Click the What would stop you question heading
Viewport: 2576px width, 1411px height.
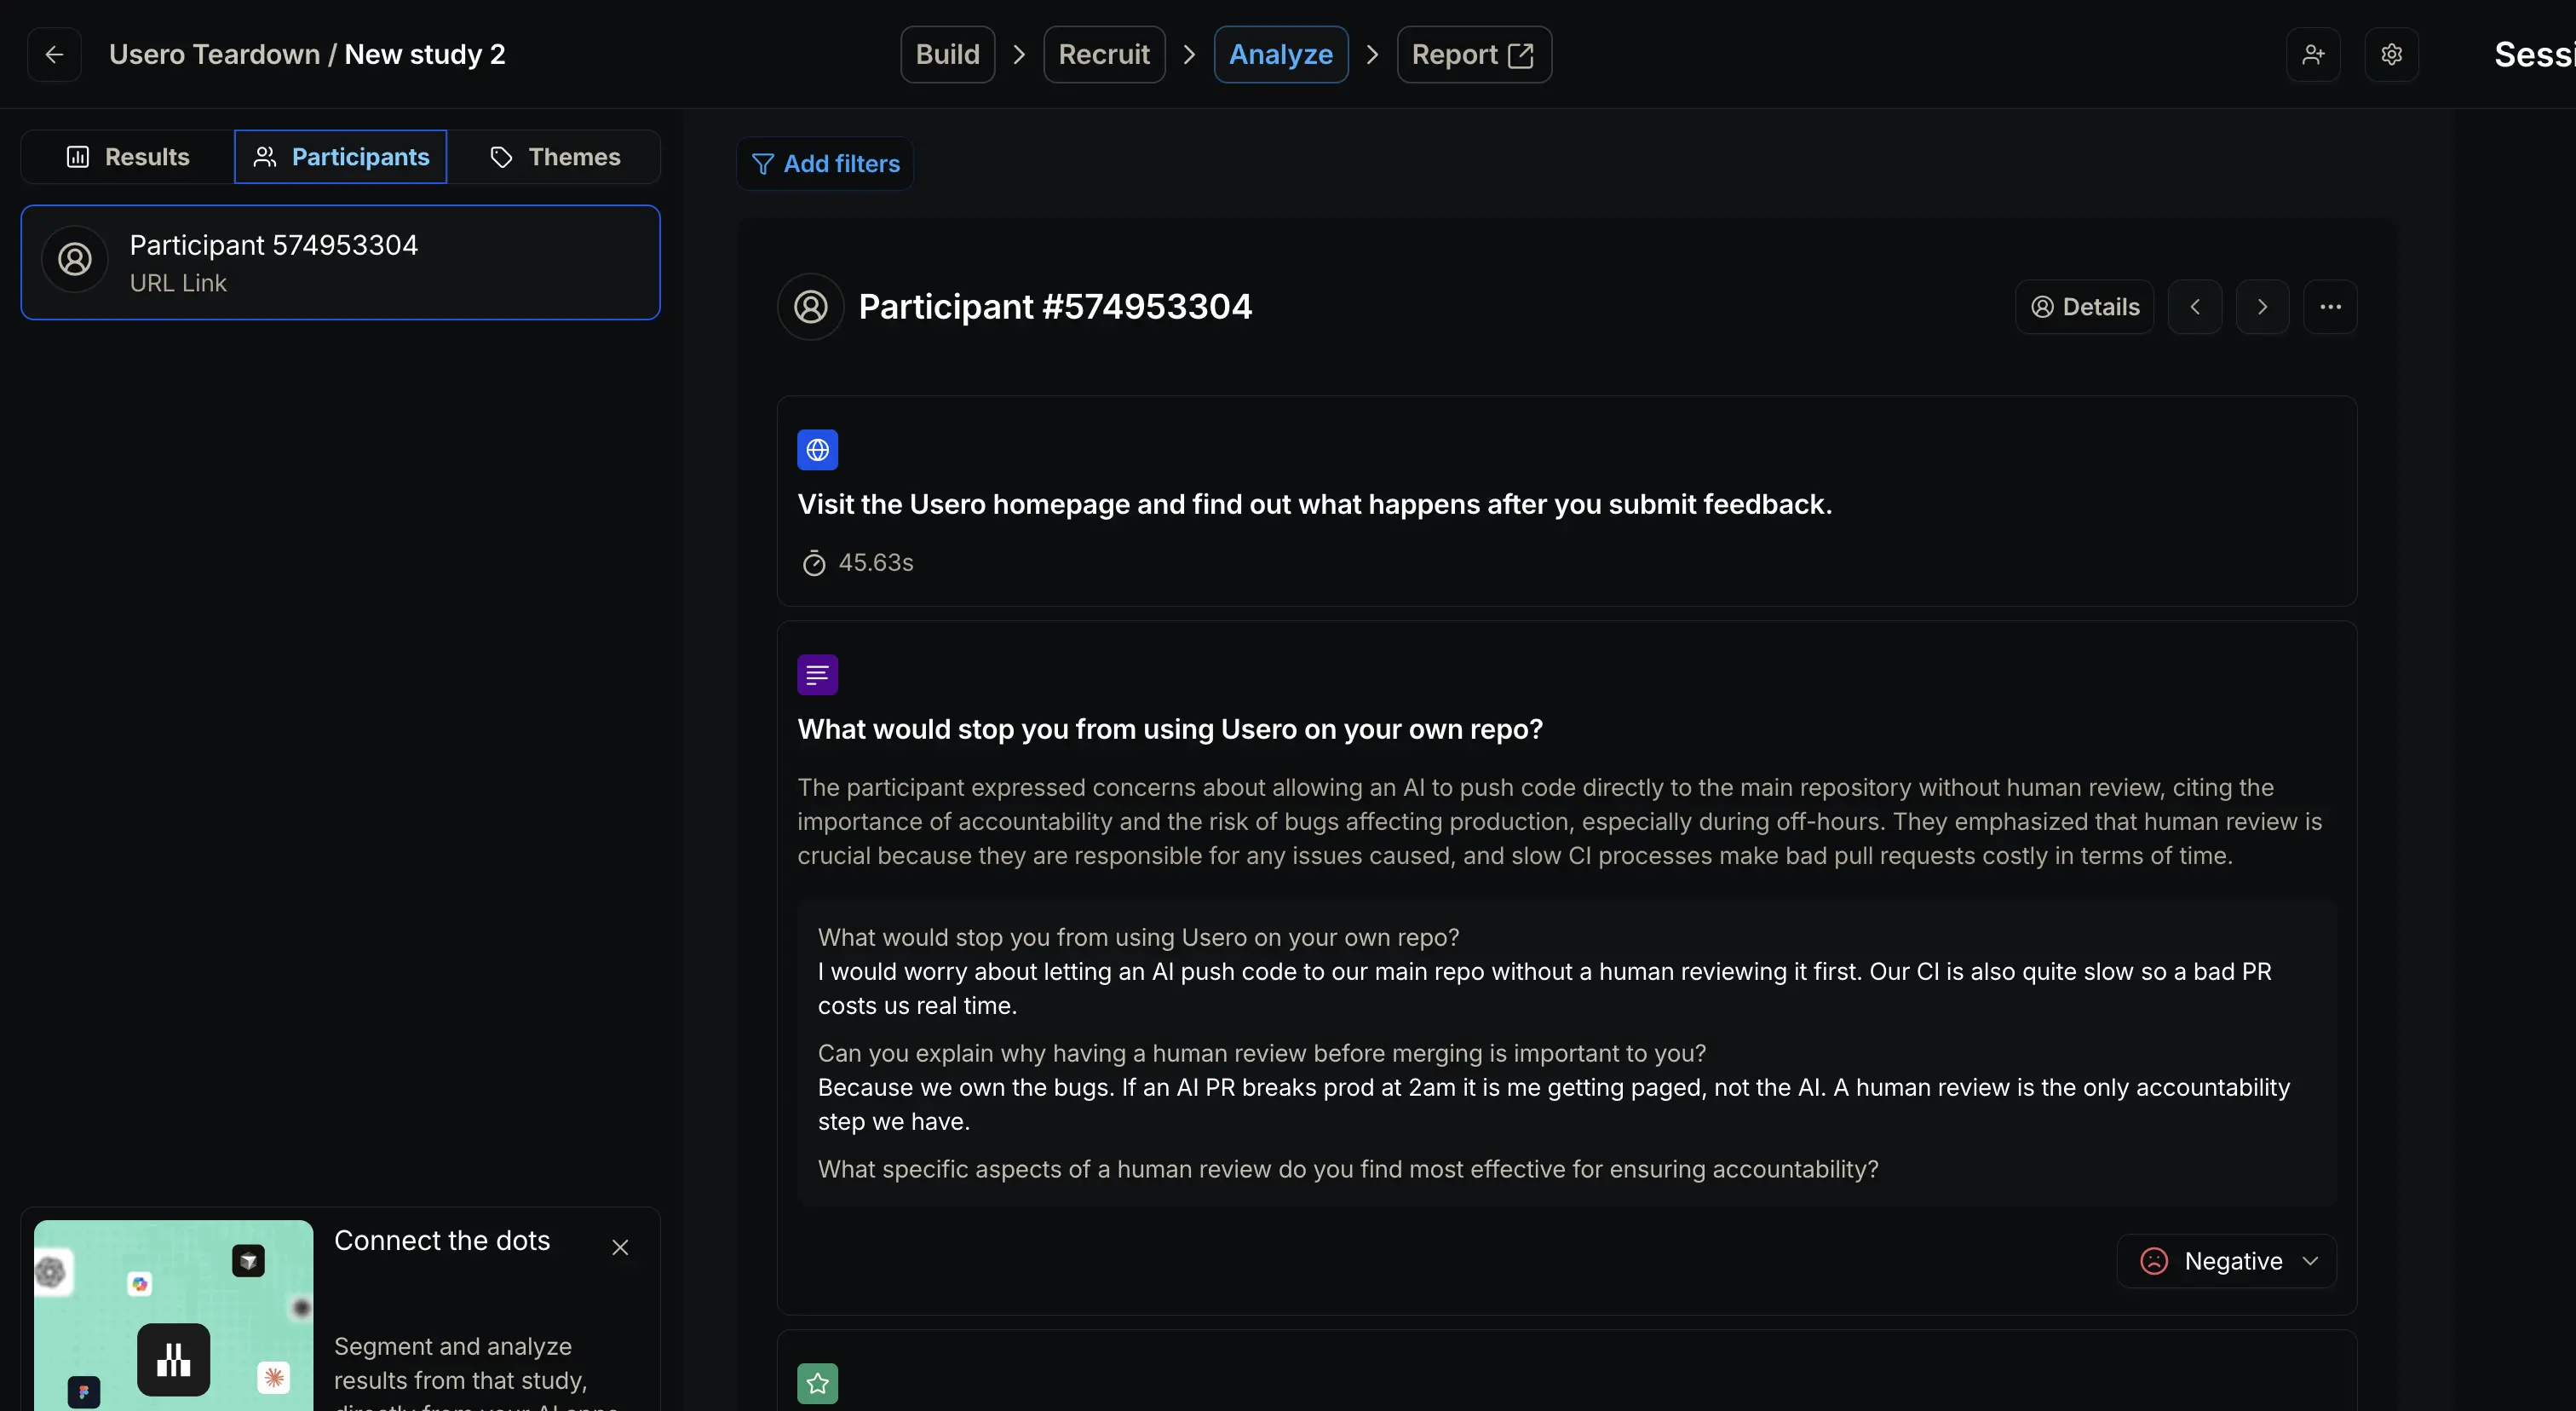click(x=1170, y=729)
